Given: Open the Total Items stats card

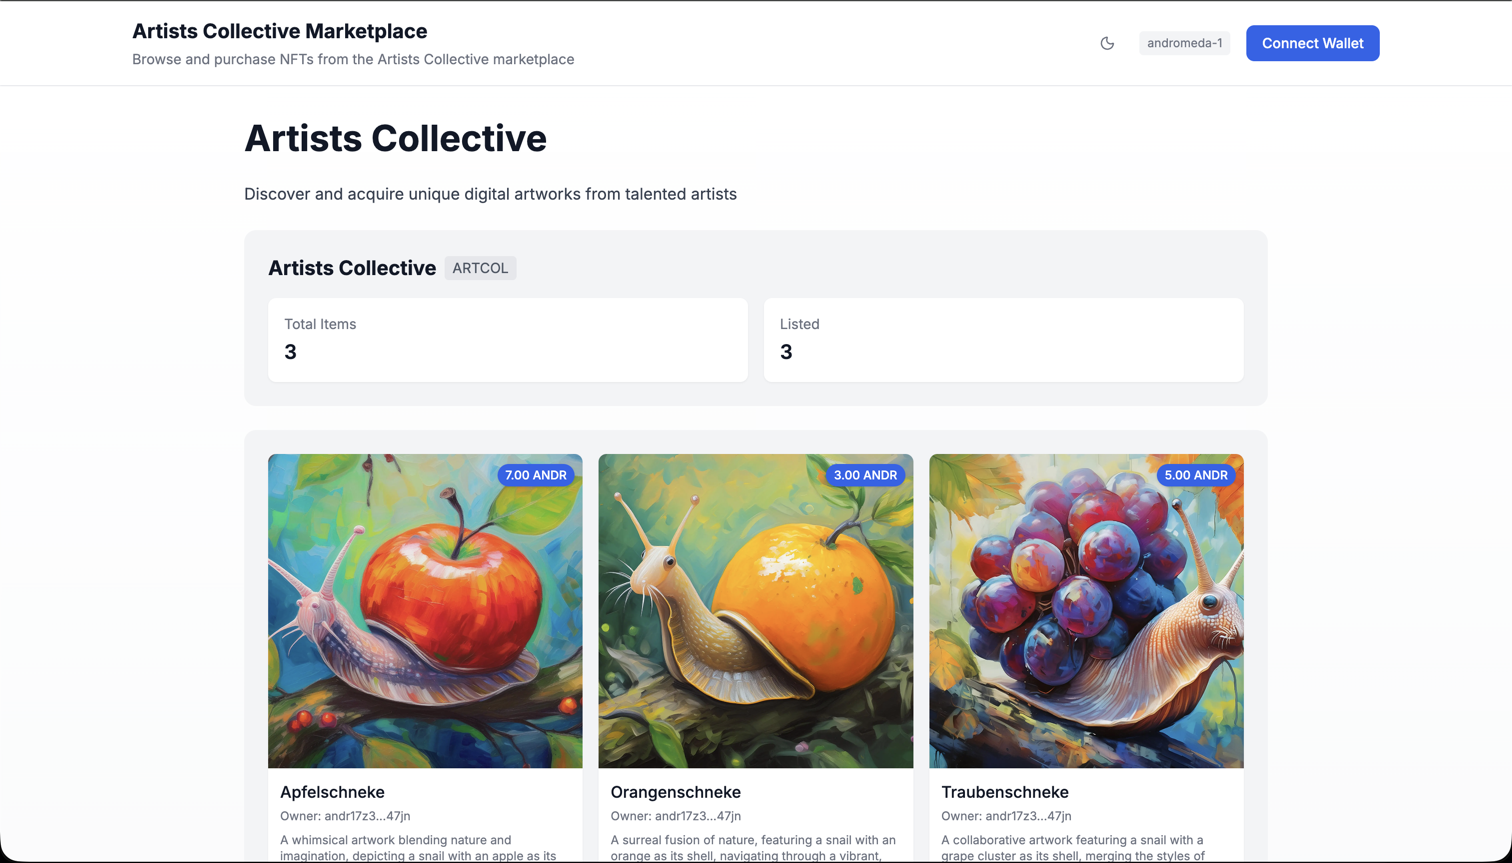Looking at the screenshot, I should coord(507,340).
